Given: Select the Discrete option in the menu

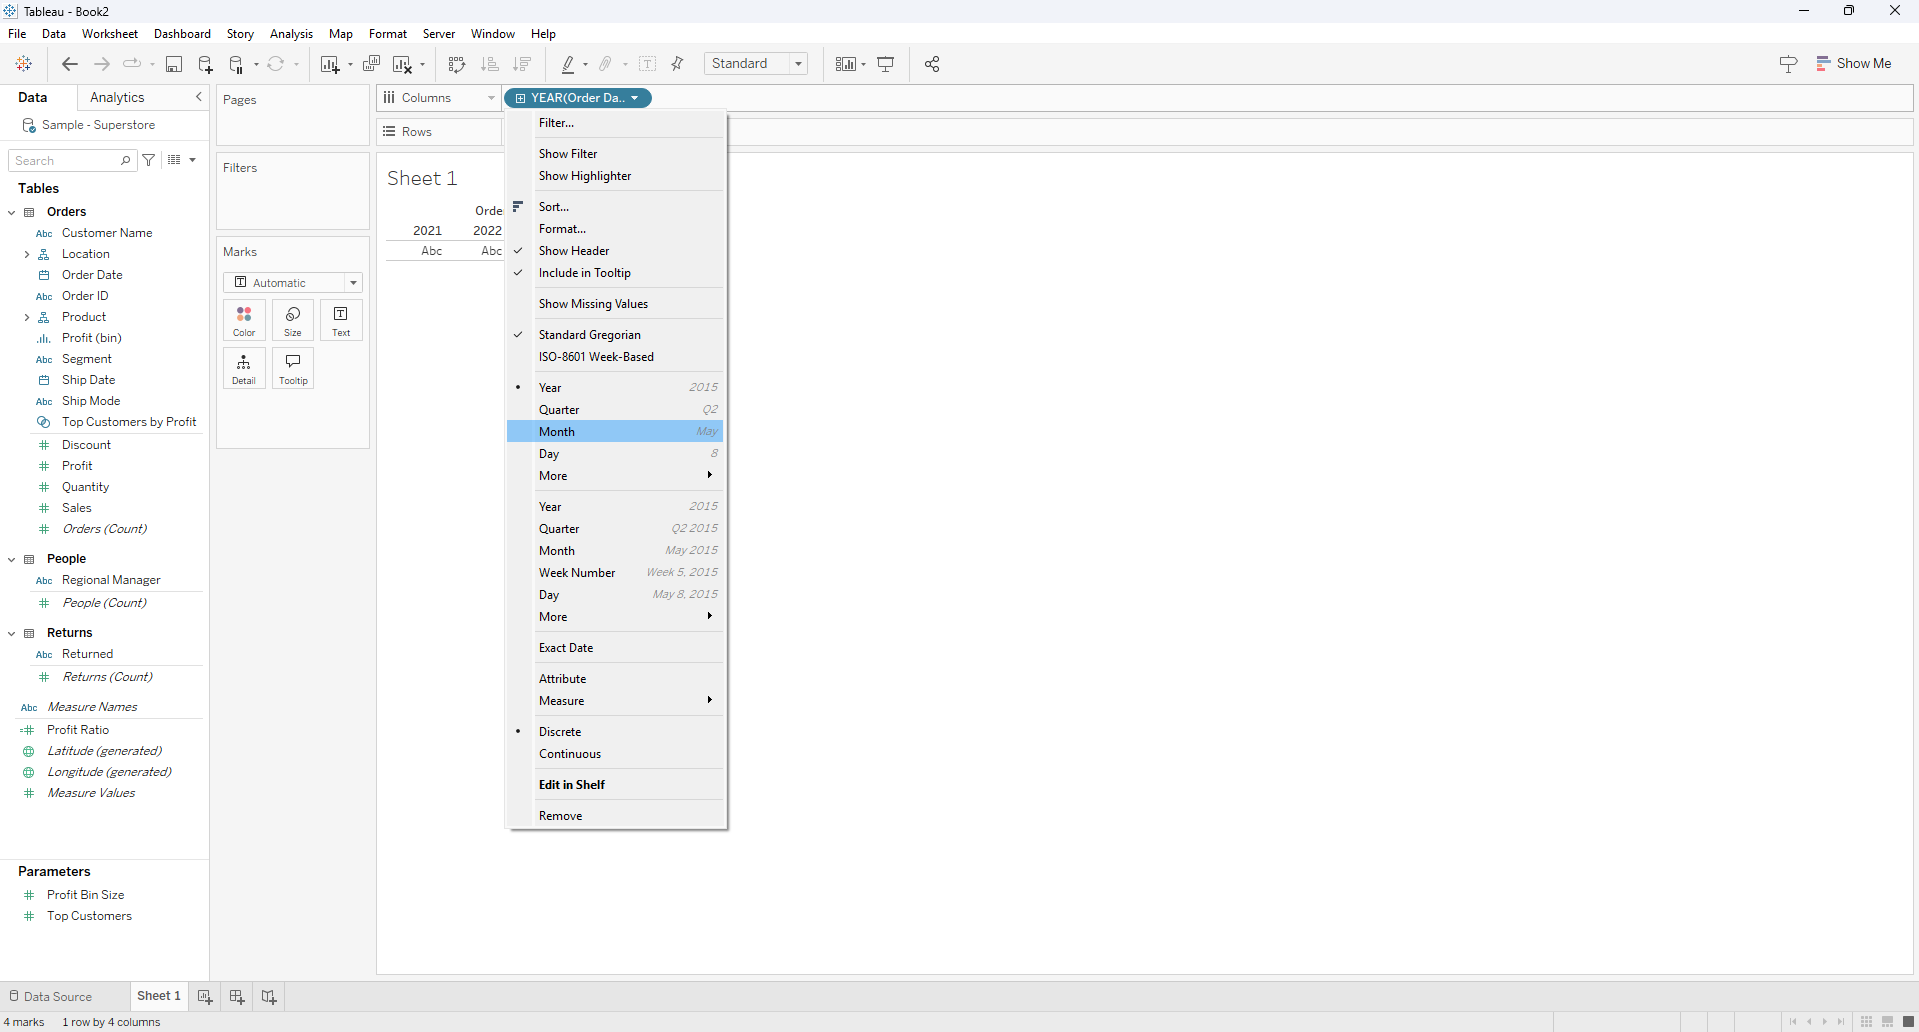Looking at the screenshot, I should (x=615, y=732).
